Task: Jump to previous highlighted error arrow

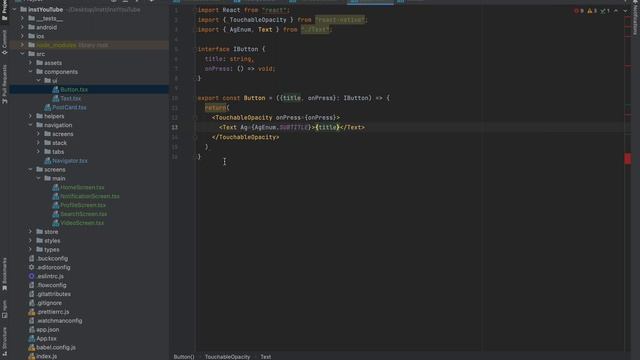Action: [x=616, y=11]
